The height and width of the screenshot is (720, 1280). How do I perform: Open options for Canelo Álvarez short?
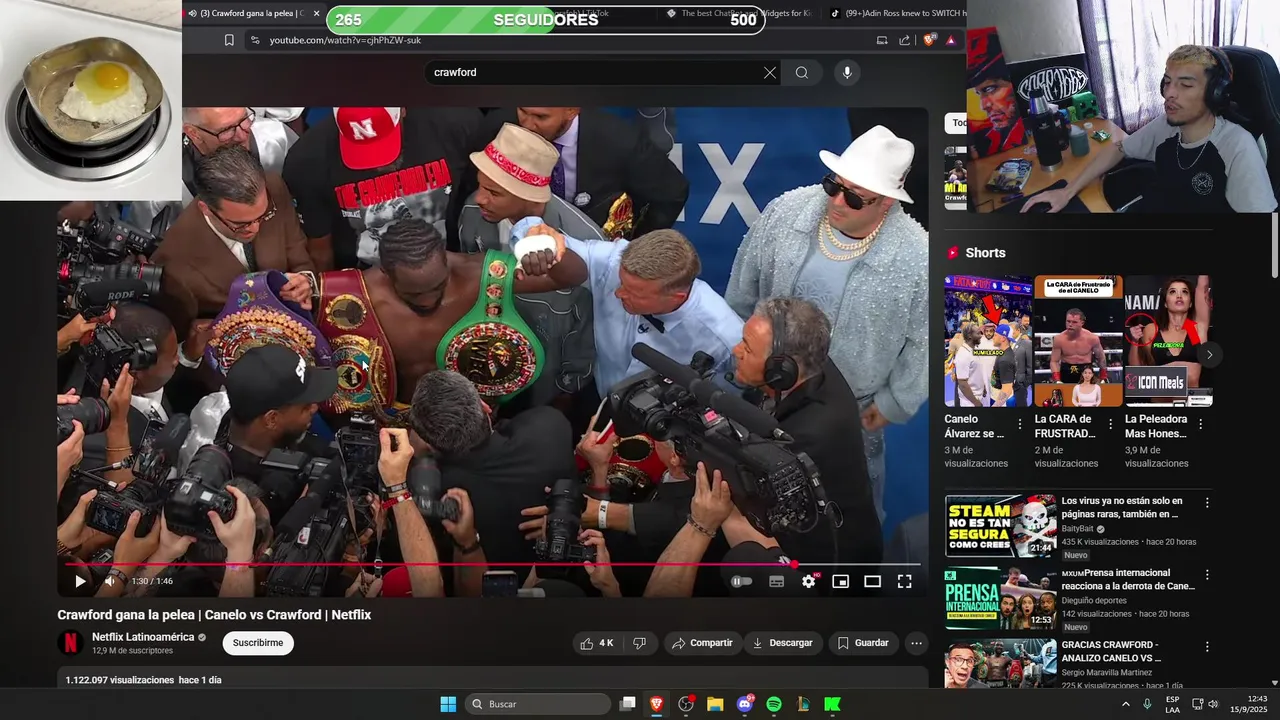(1020, 424)
